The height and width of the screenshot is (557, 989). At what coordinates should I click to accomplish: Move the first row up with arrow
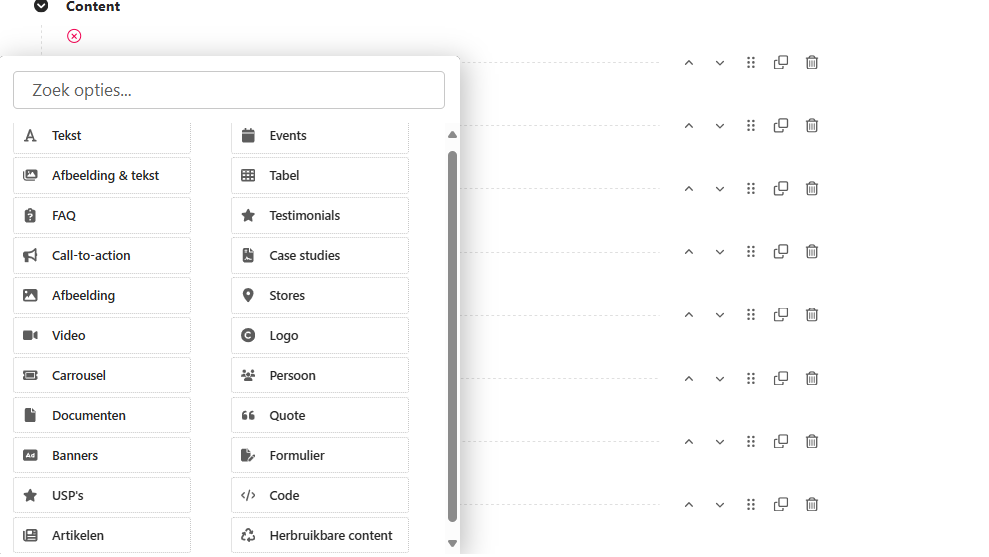pyautogui.click(x=689, y=63)
